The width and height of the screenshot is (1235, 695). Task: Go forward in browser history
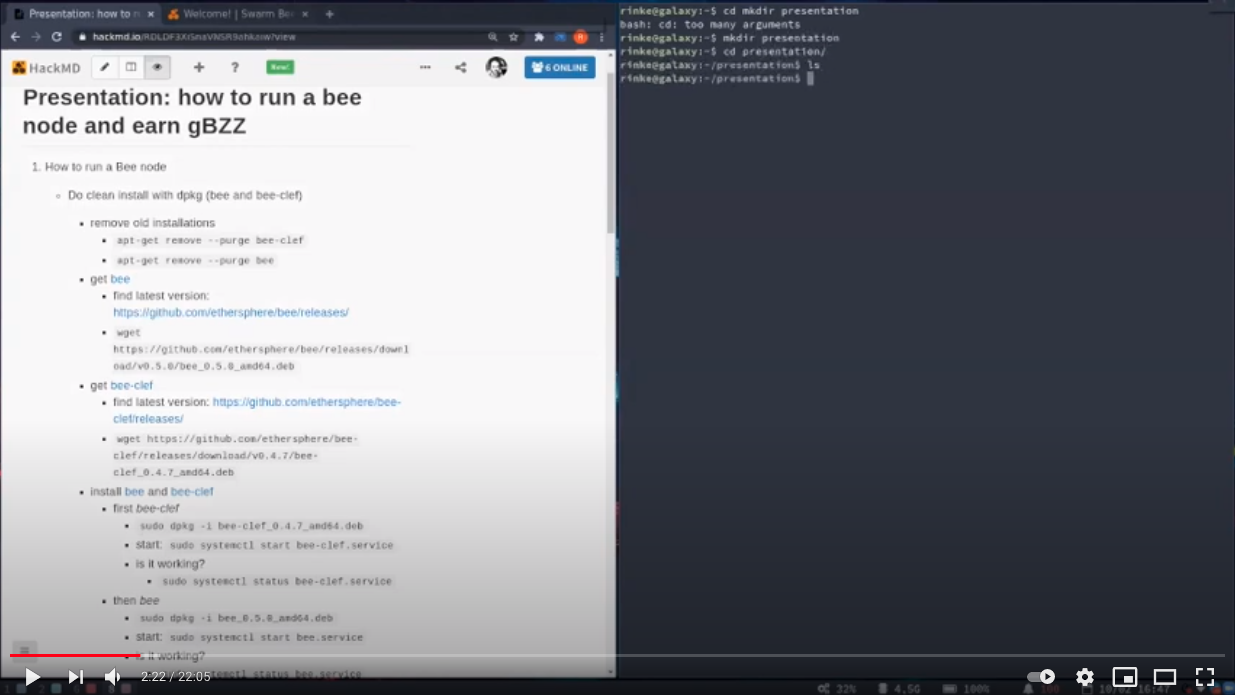coord(36,37)
